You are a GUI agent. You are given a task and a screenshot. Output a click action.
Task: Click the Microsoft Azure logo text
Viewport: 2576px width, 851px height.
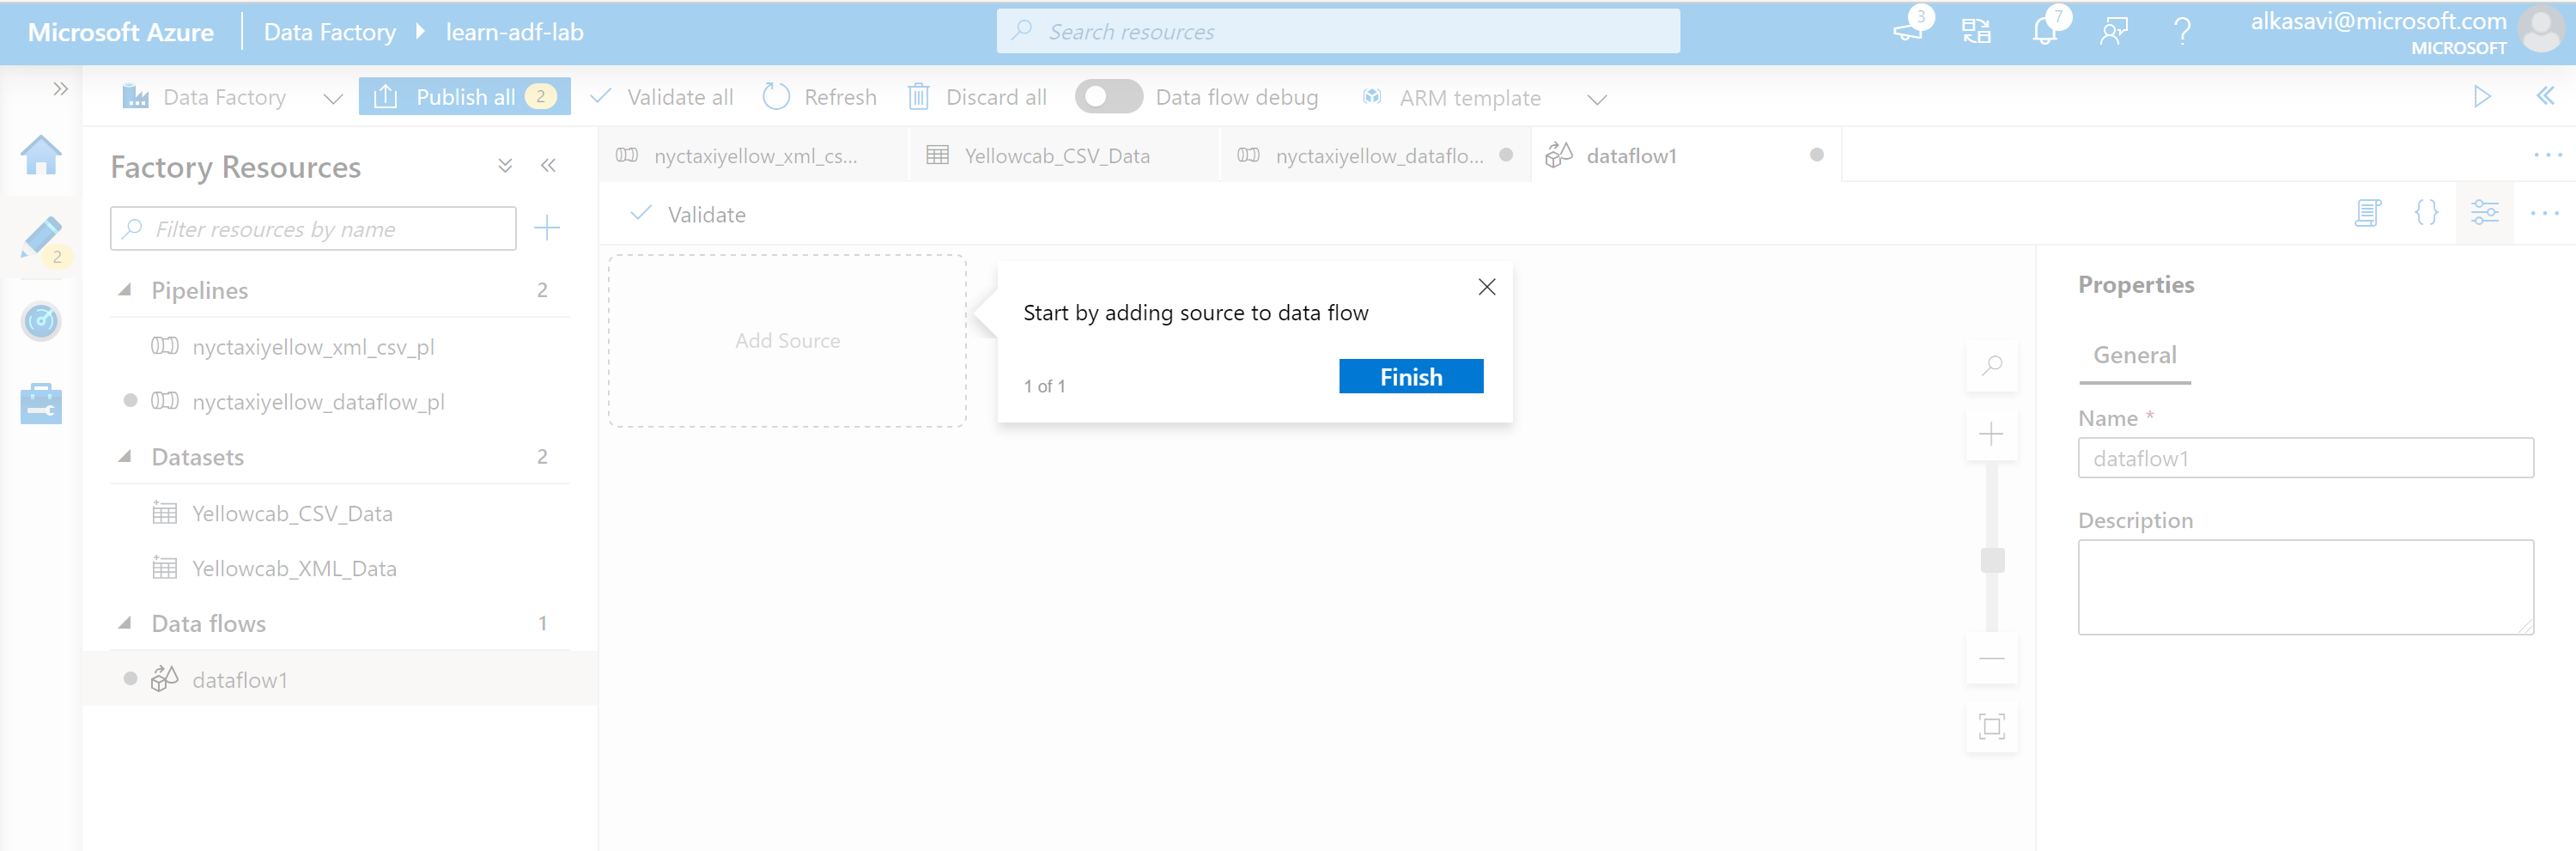(120, 32)
